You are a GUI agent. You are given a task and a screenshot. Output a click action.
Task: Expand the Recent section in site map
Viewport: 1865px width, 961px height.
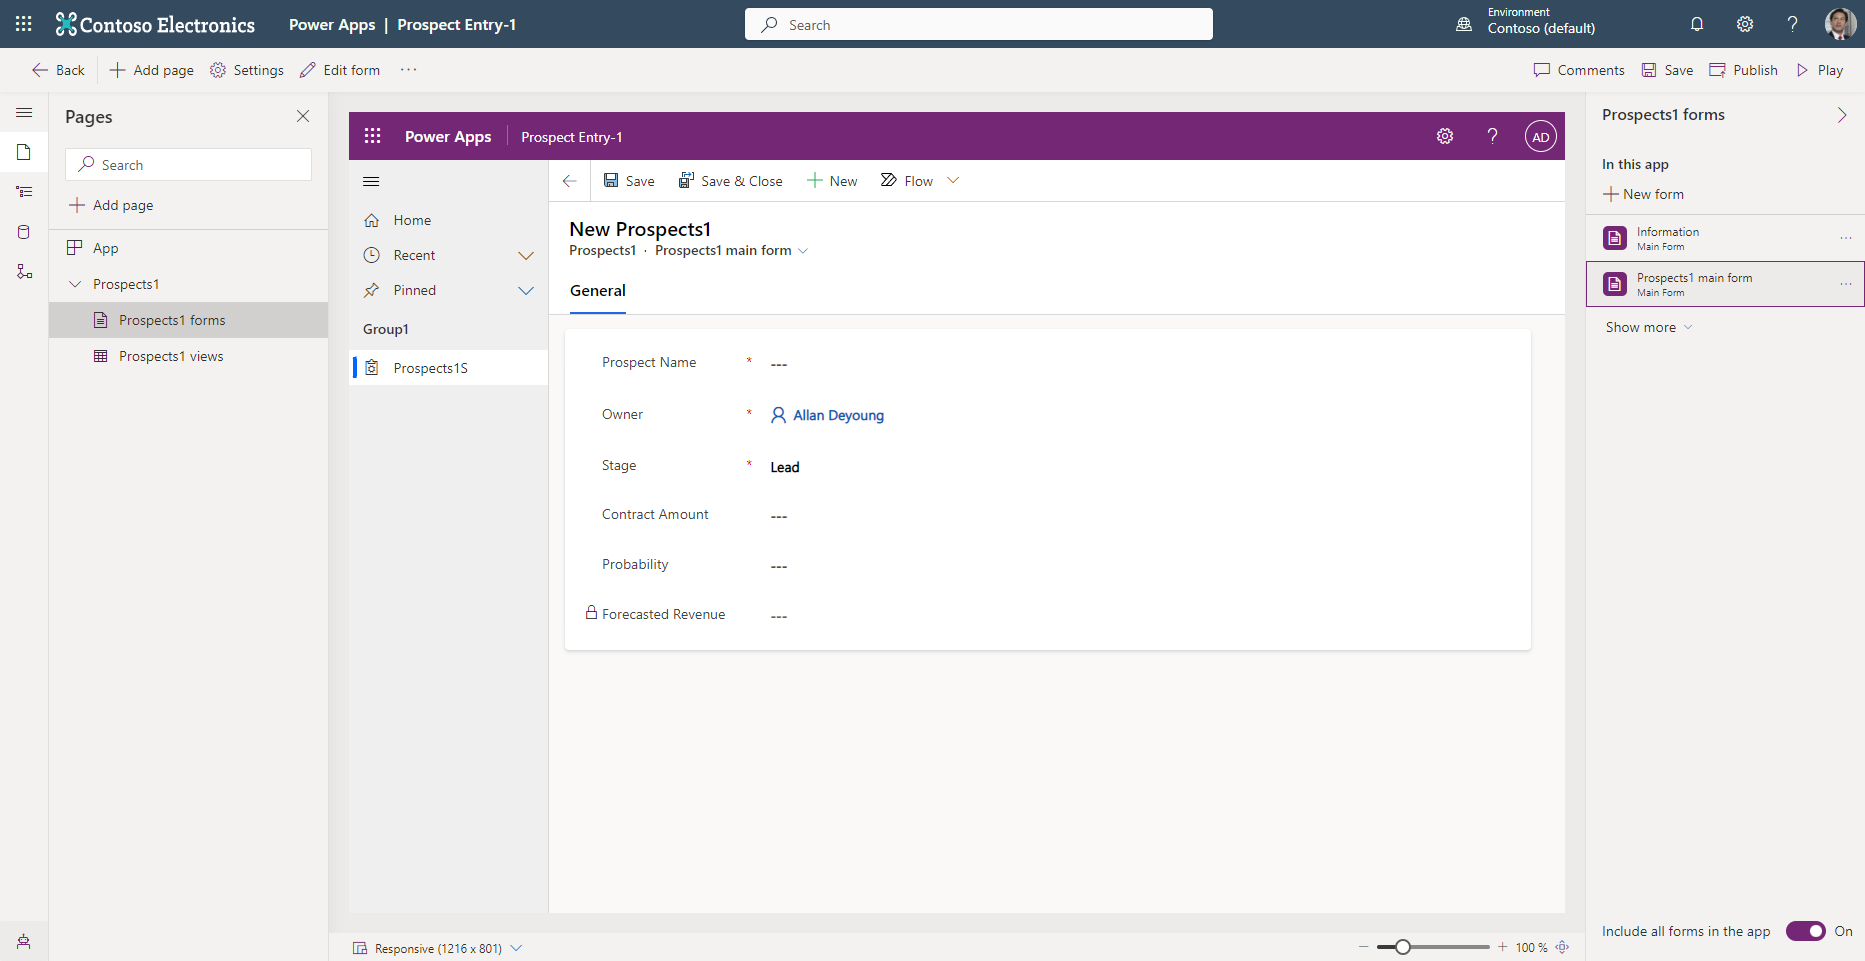point(526,255)
